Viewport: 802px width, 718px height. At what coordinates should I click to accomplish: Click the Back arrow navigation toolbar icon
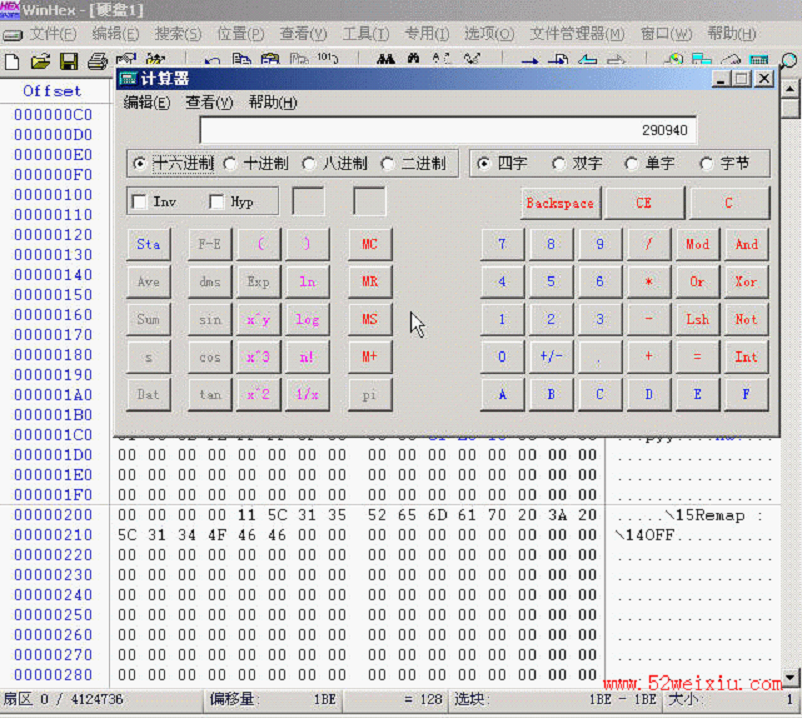[x=588, y=60]
